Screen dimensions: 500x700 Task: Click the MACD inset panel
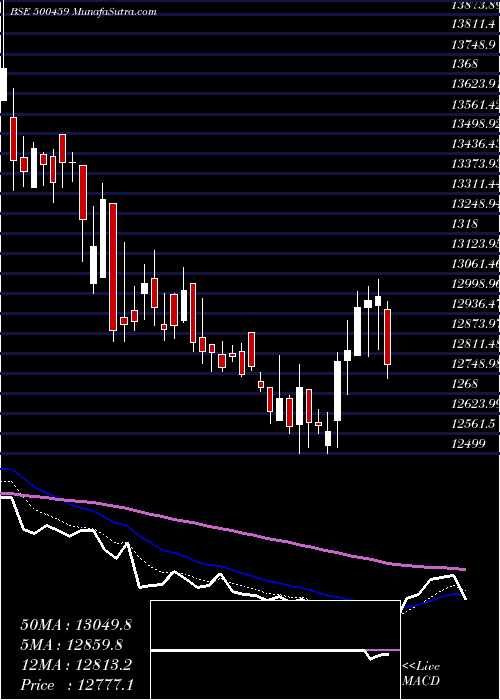pos(275,650)
